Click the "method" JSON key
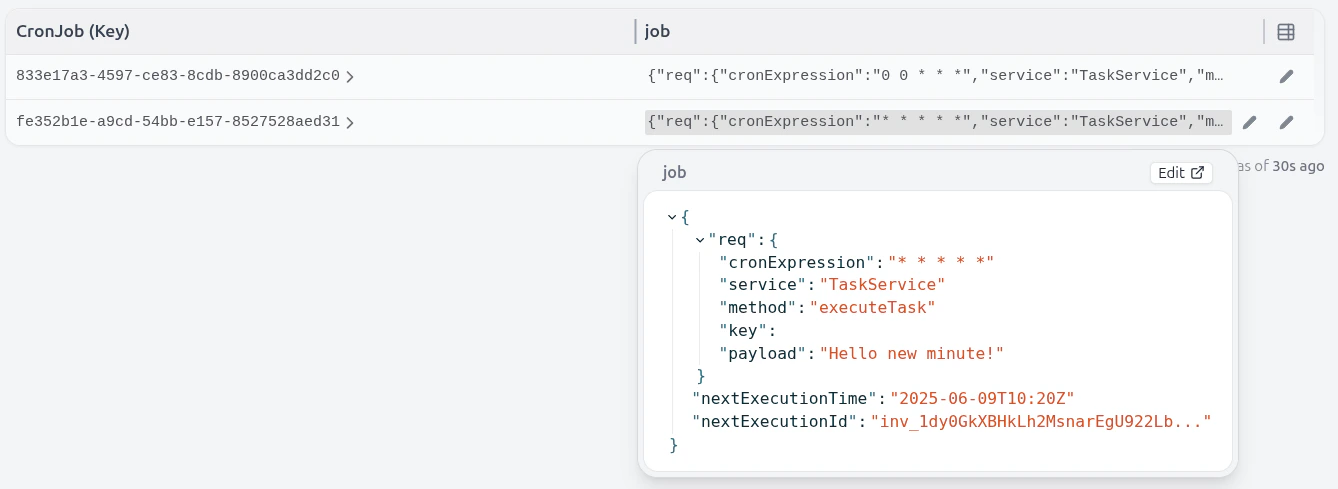Image resolution: width=1338 pixels, height=489 pixels. pos(757,308)
